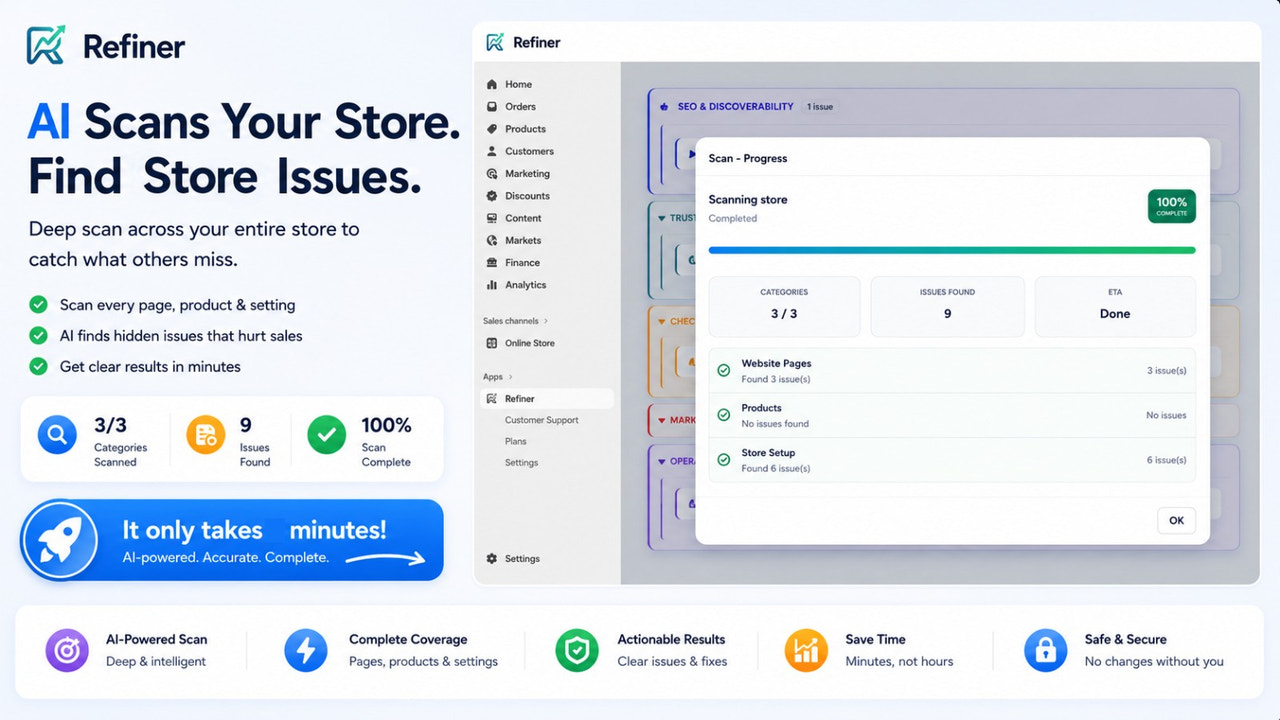The image size is (1280, 720).
Task: Click the Issues Found 9 card
Action: [x=947, y=306]
